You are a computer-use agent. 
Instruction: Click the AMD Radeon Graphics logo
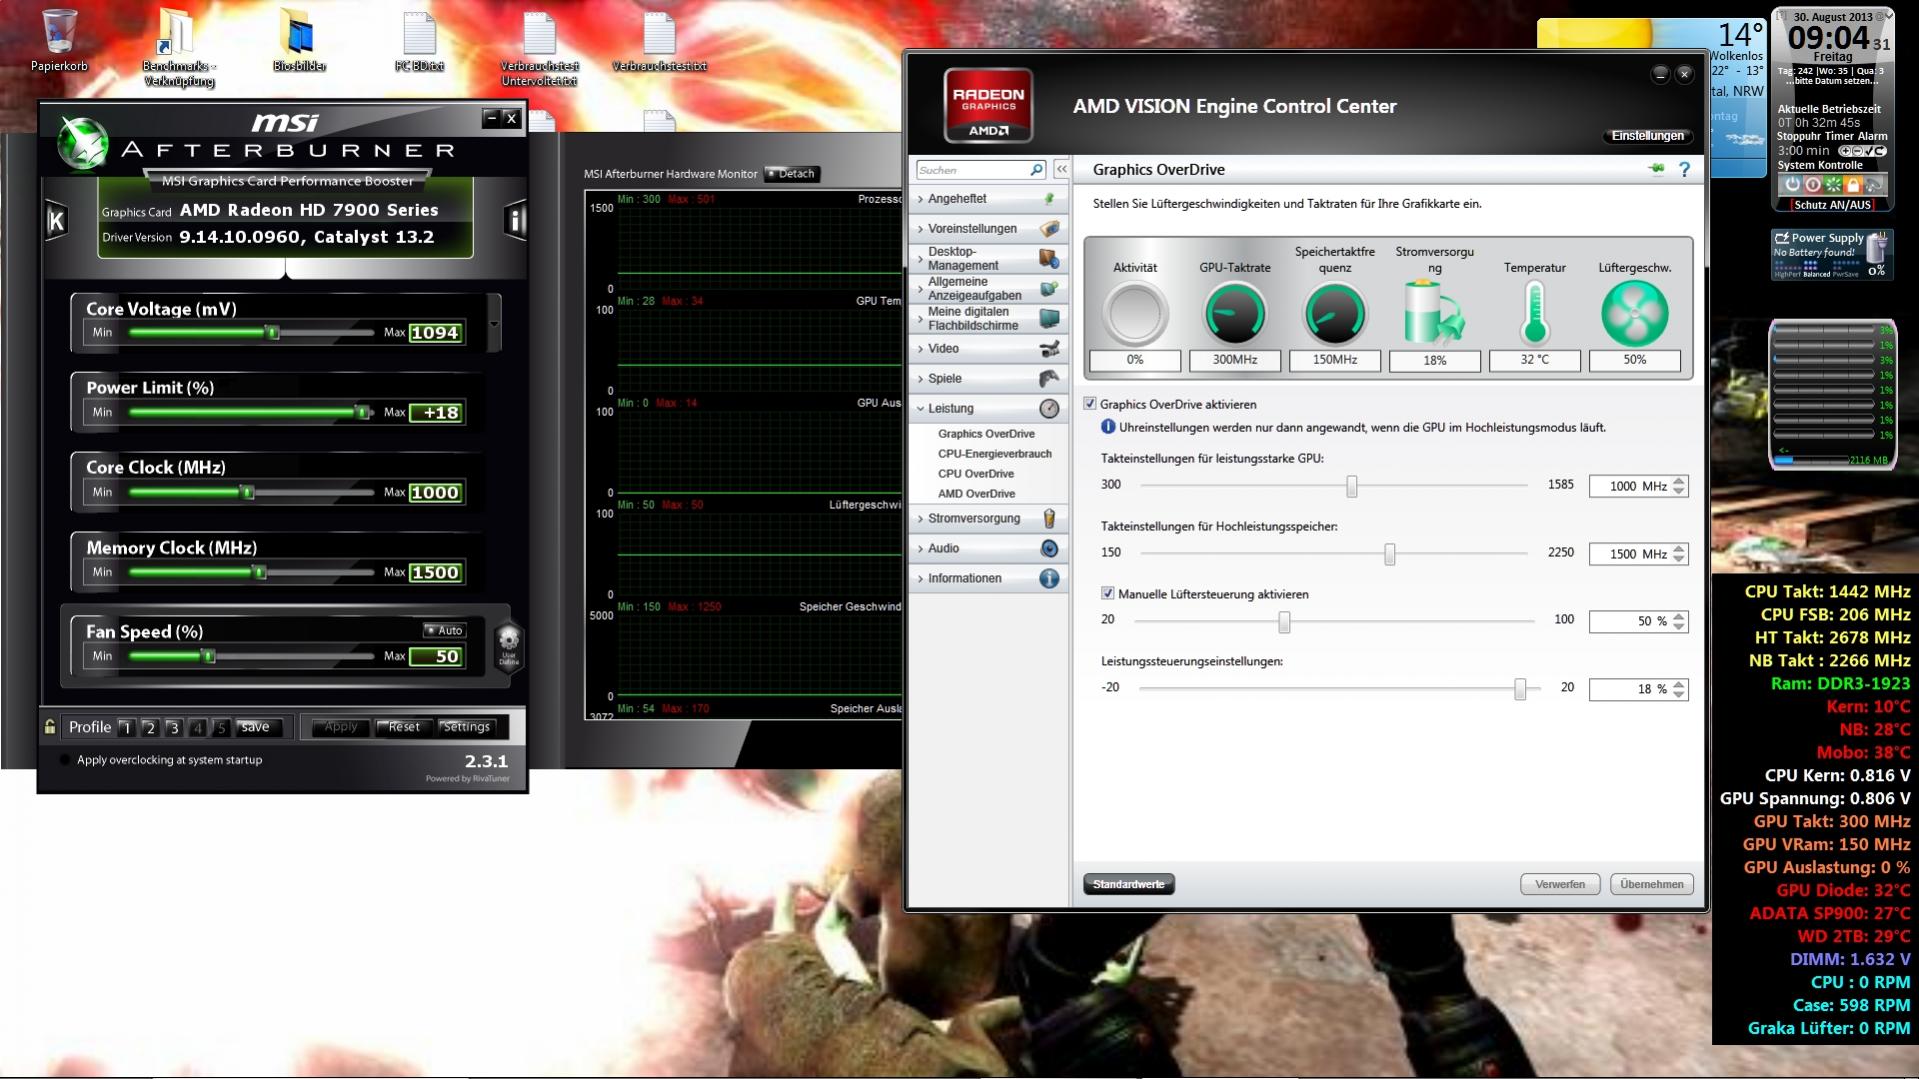point(988,105)
